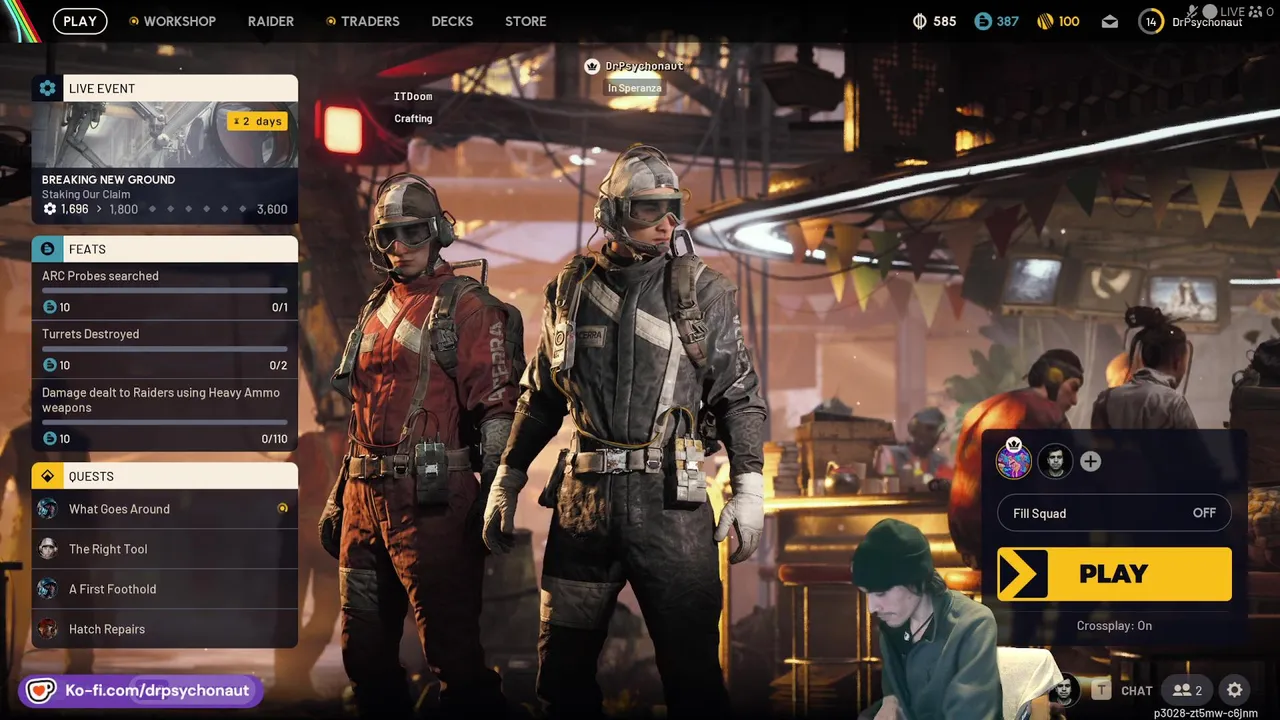Open the WORKSHOP tab

coord(179,21)
